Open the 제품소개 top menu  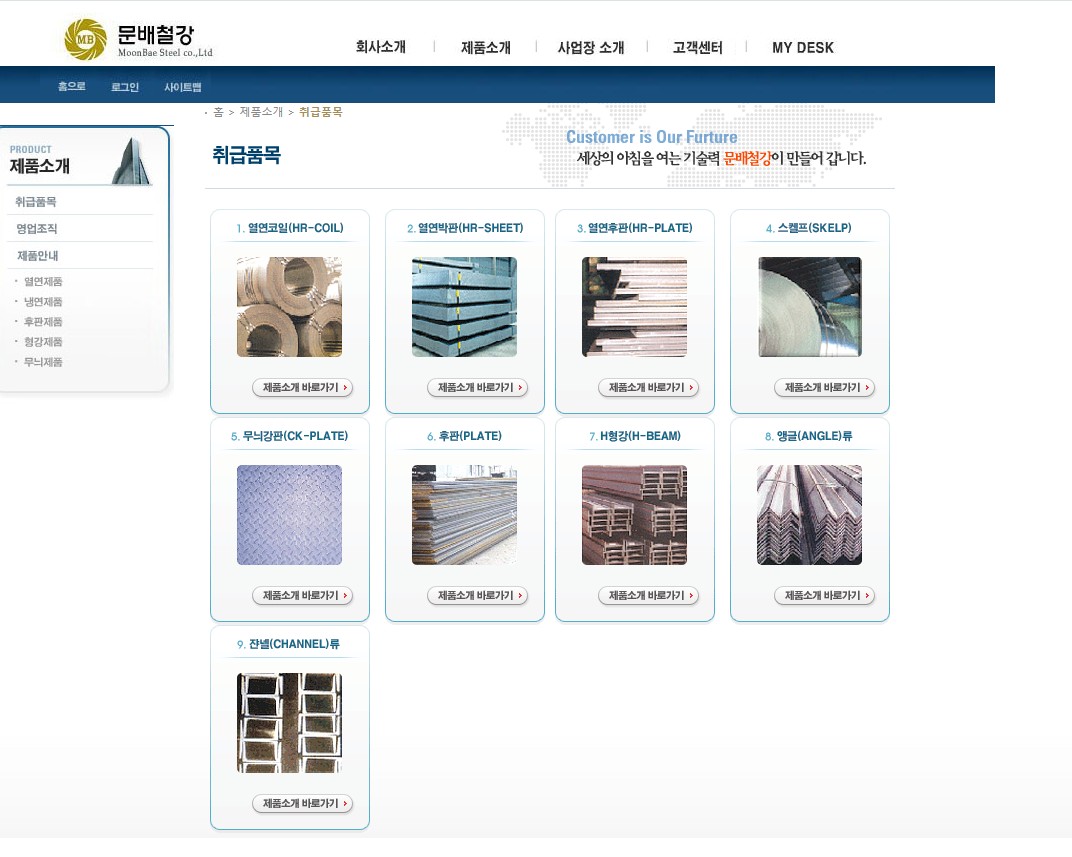[x=485, y=47]
